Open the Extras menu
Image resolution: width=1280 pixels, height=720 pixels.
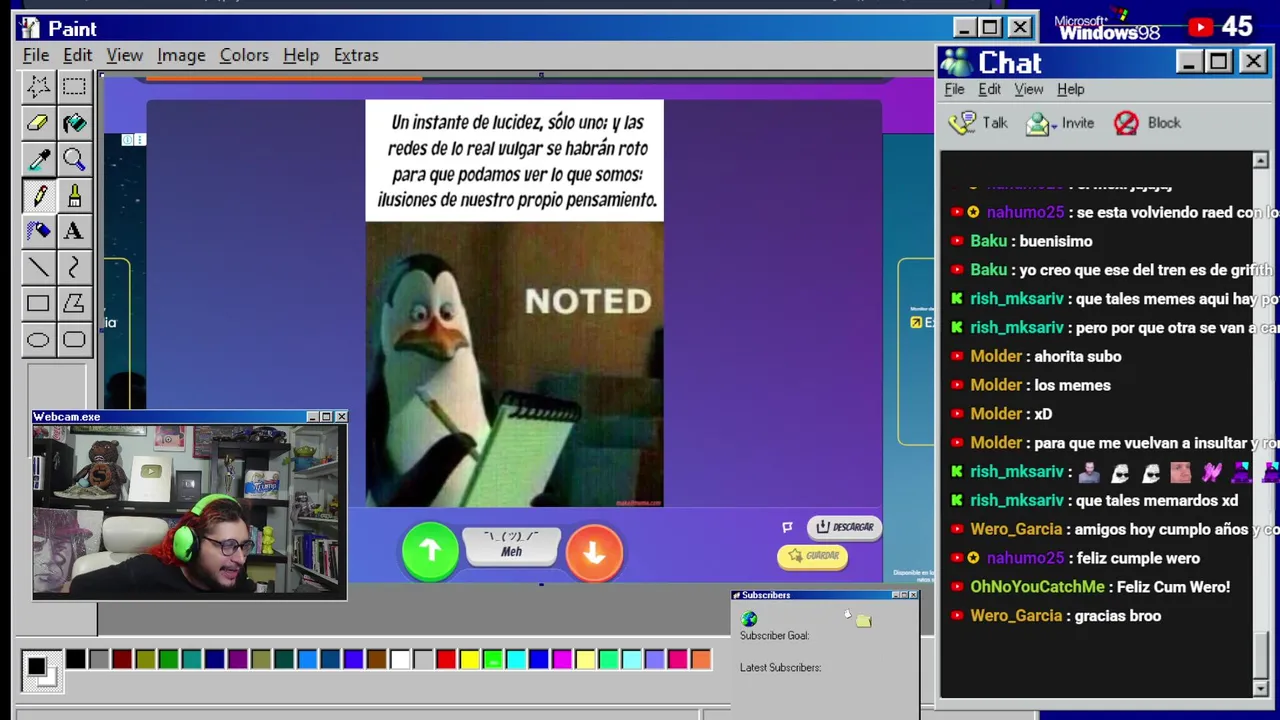(x=356, y=55)
